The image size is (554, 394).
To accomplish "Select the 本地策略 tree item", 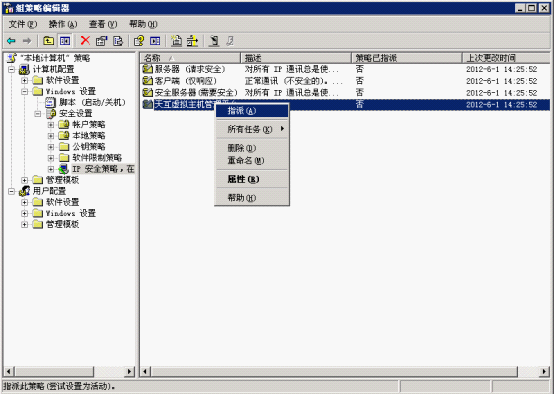I will [x=89, y=136].
